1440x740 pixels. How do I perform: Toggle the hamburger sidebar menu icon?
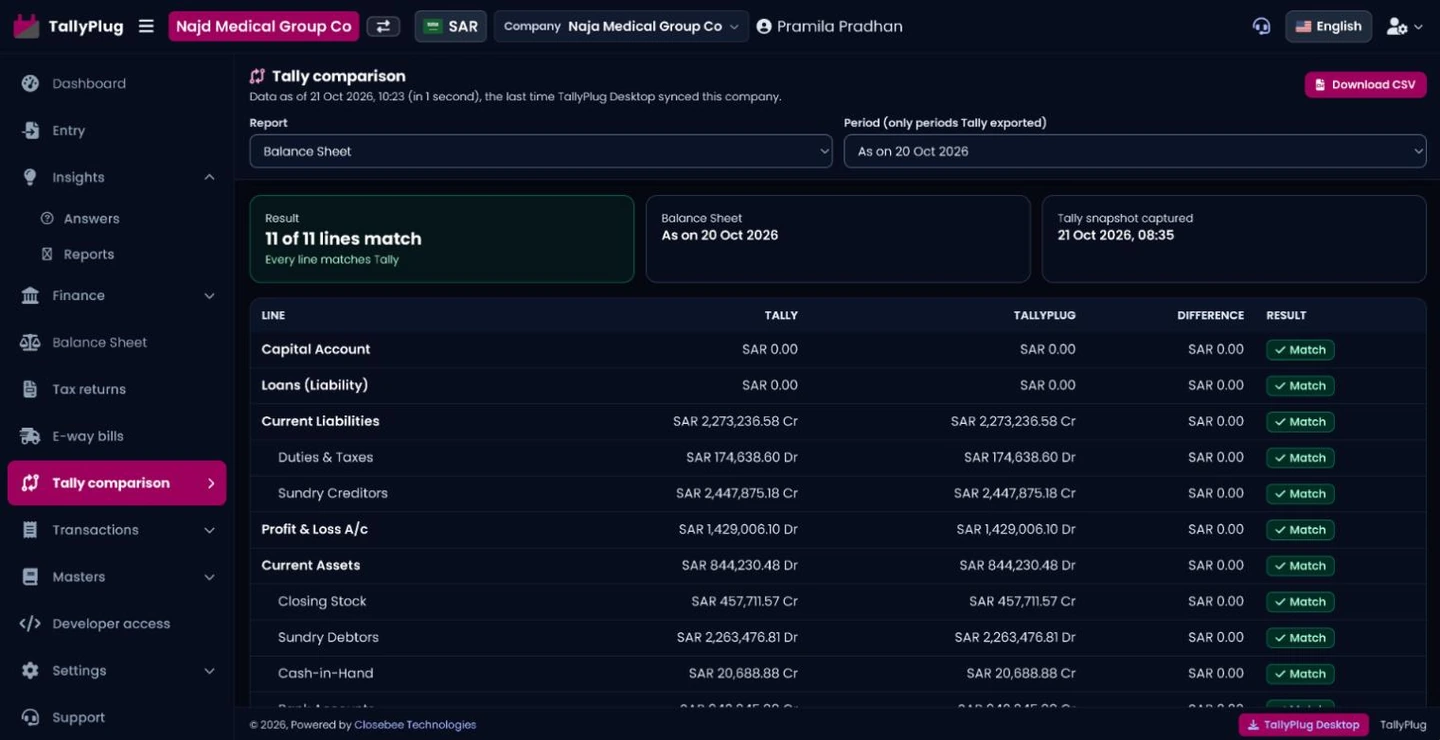click(146, 26)
